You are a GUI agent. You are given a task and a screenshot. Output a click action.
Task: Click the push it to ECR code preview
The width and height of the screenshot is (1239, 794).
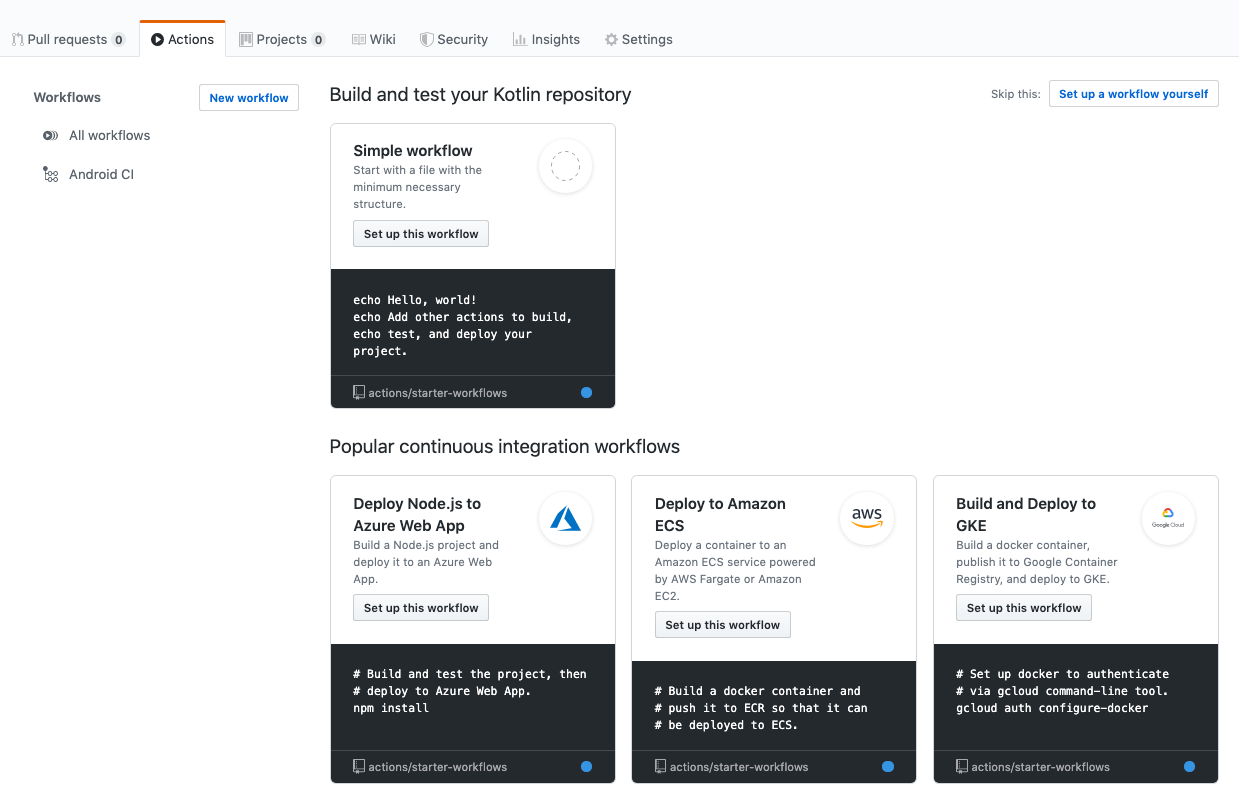tap(761, 708)
